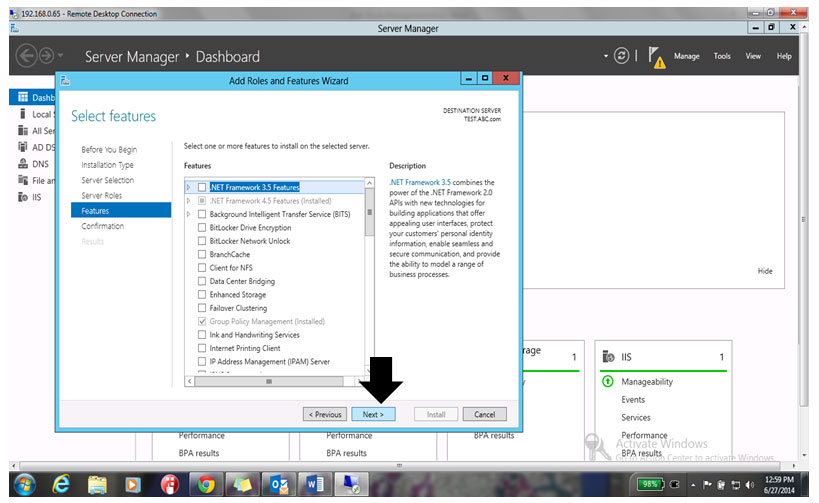
Task: Check Background Intelligent Transfer Service (BITS) checkbox
Action: (202, 214)
